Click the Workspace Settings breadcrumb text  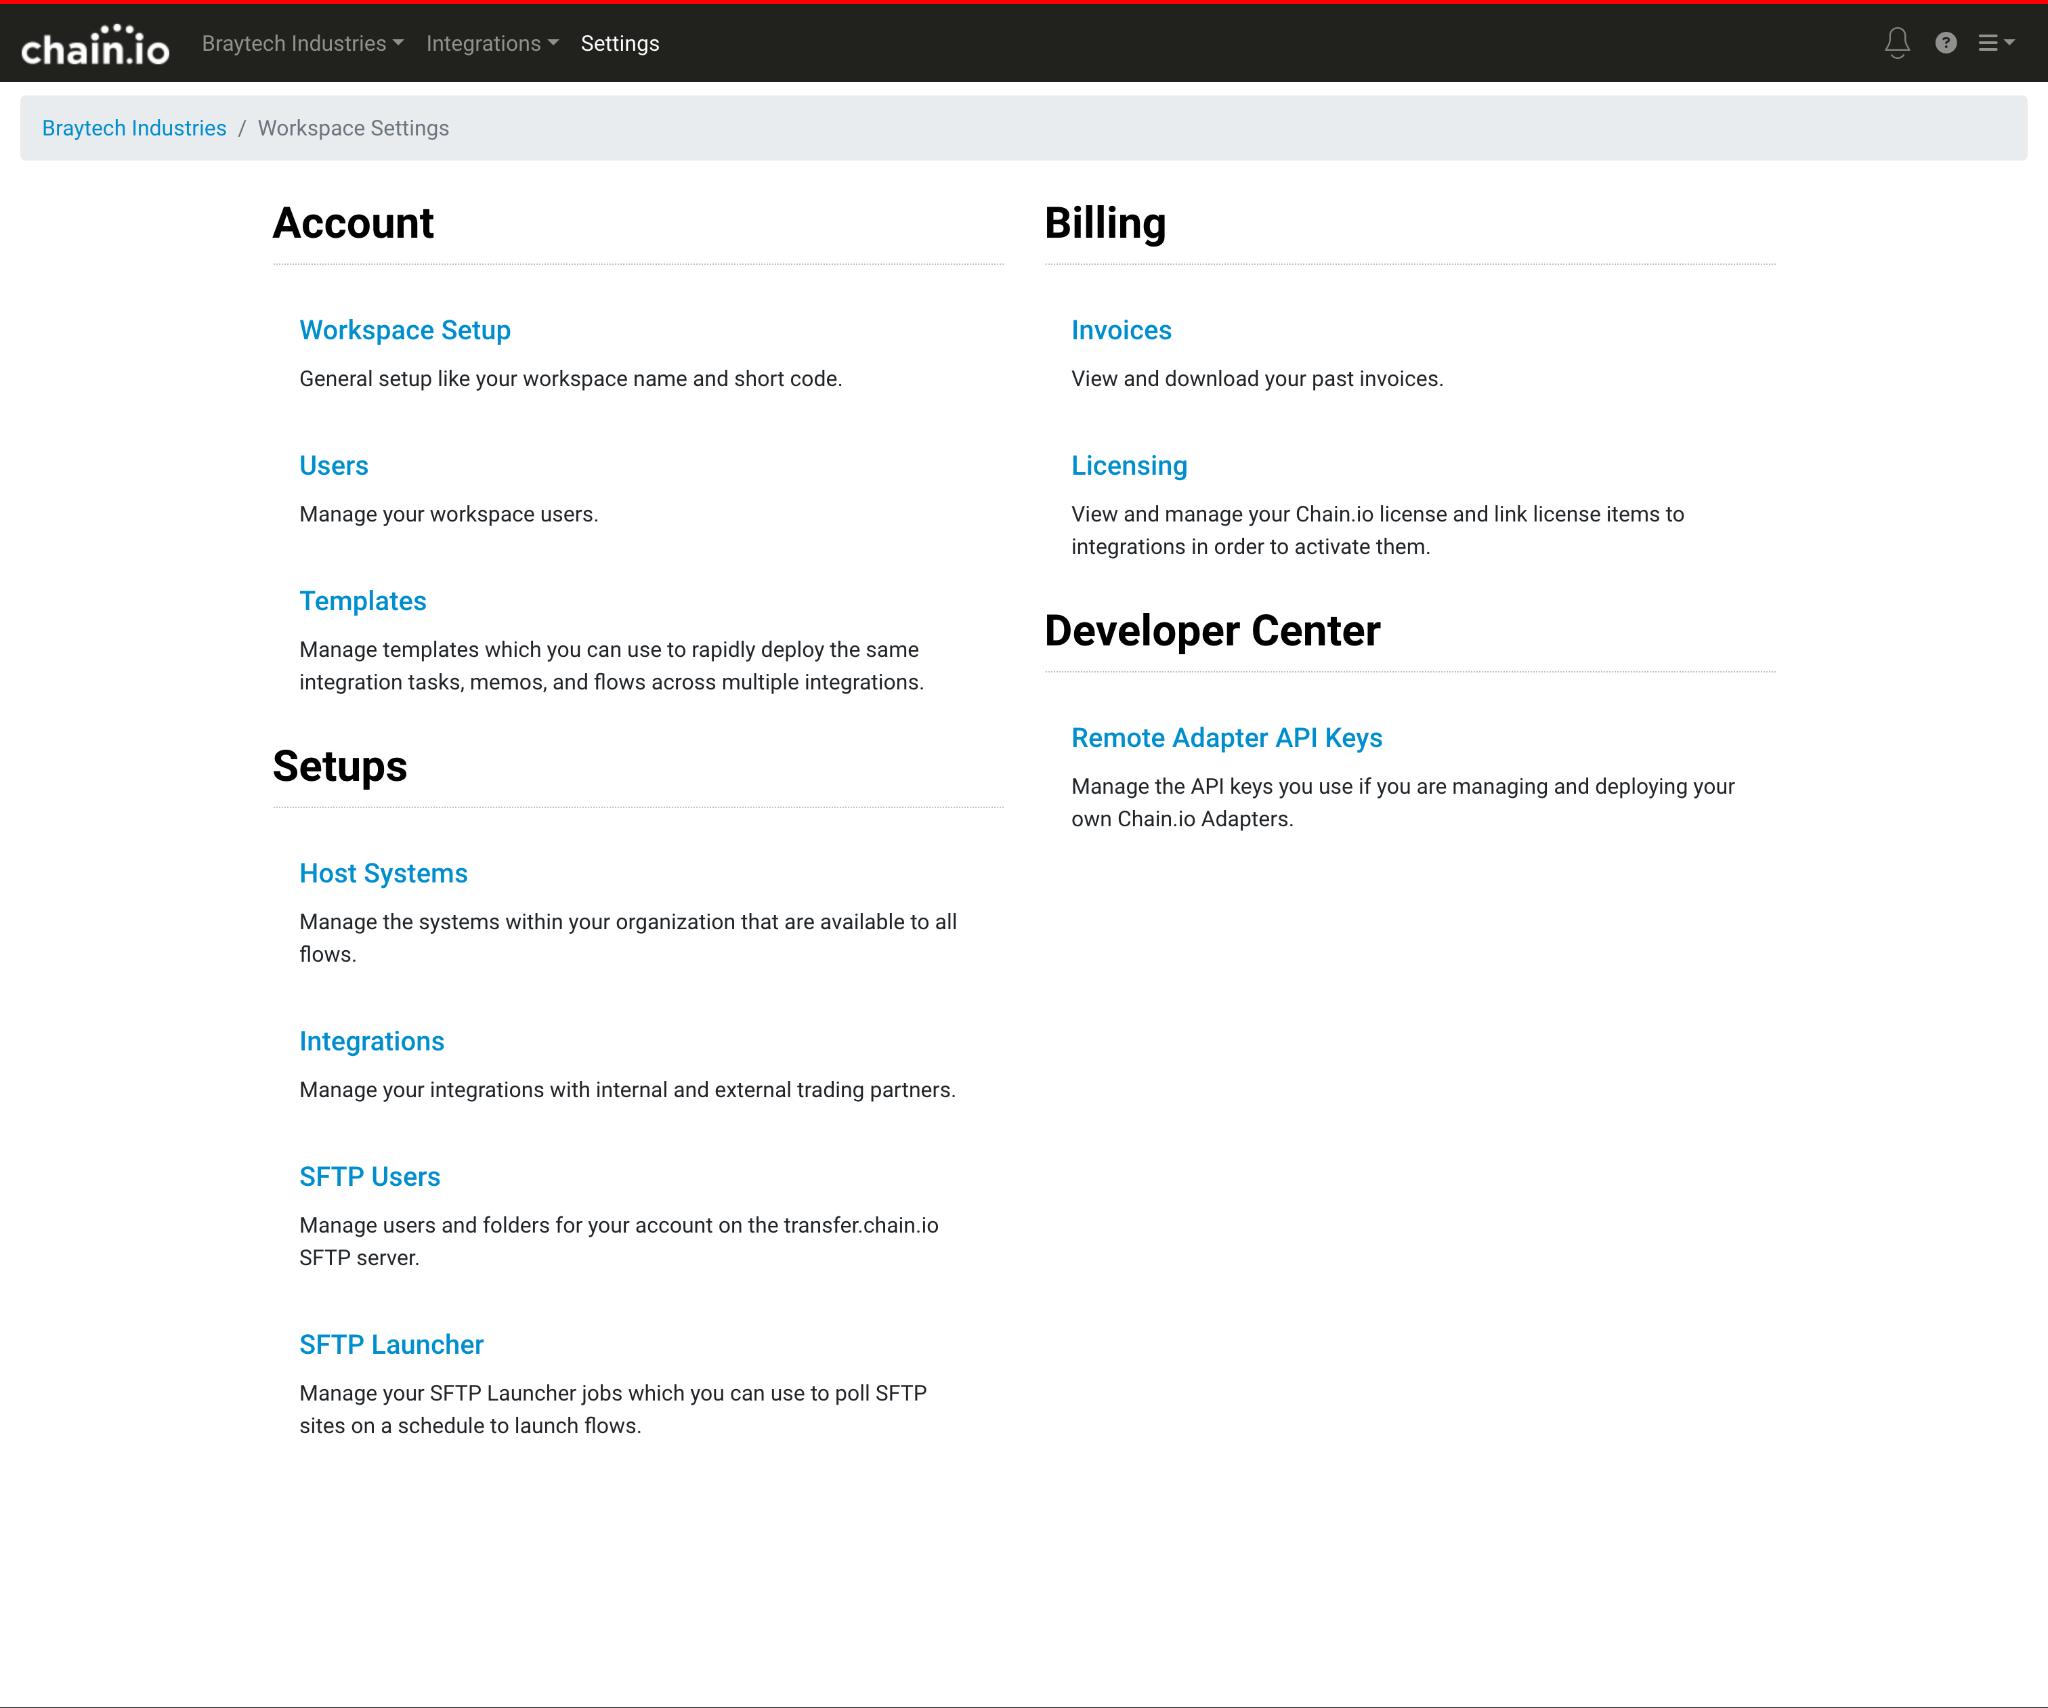(x=353, y=128)
